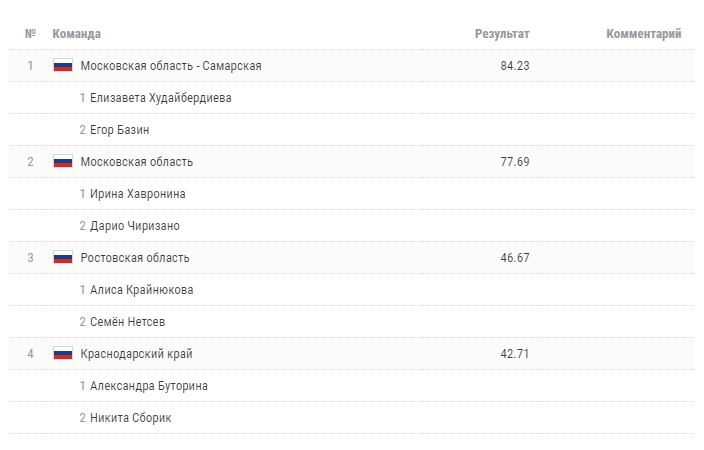Open team Московская область - Самарская
The width and height of the screenshot is (704, 450).
171,66
